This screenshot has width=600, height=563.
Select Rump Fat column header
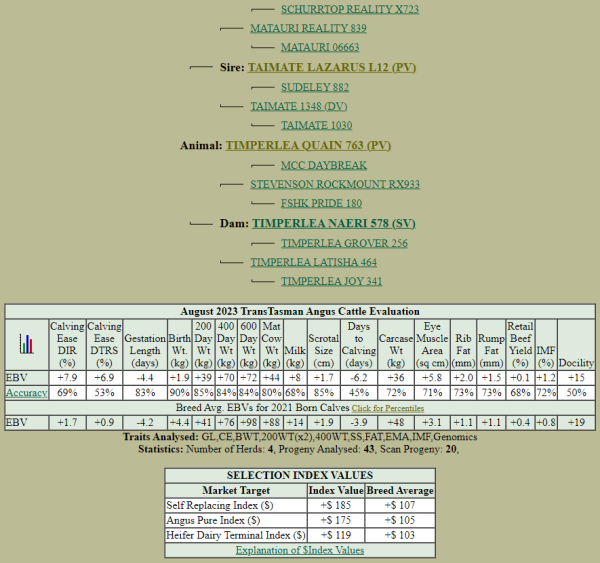click(x=491, y=344)
